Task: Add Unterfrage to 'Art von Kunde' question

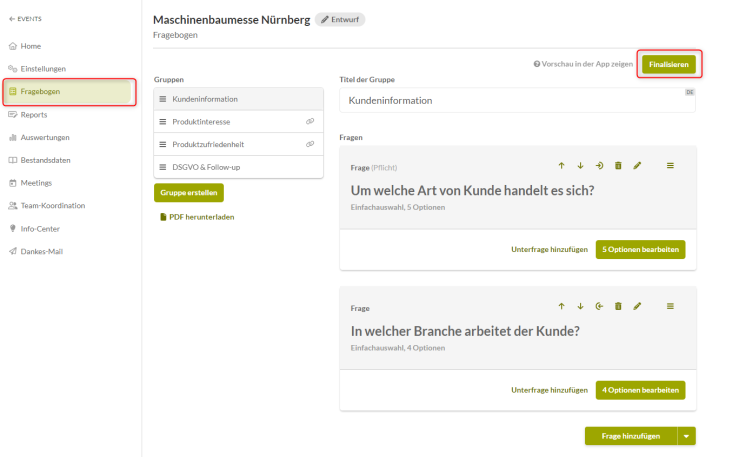Action: tap(549, 249)
